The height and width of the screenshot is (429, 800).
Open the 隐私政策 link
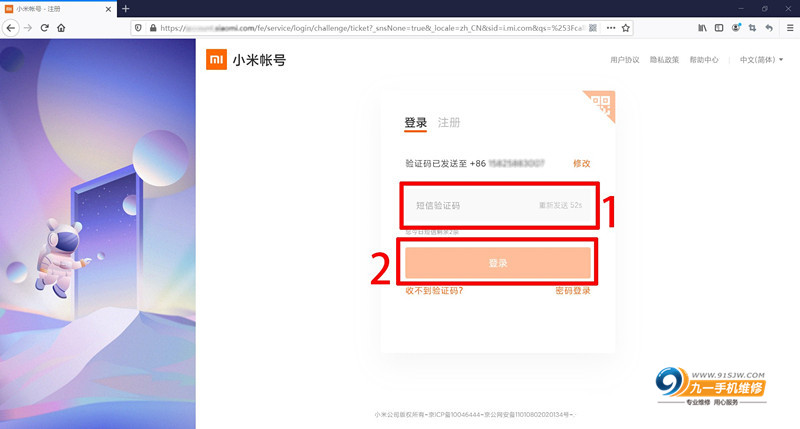[x=664, y=60]
